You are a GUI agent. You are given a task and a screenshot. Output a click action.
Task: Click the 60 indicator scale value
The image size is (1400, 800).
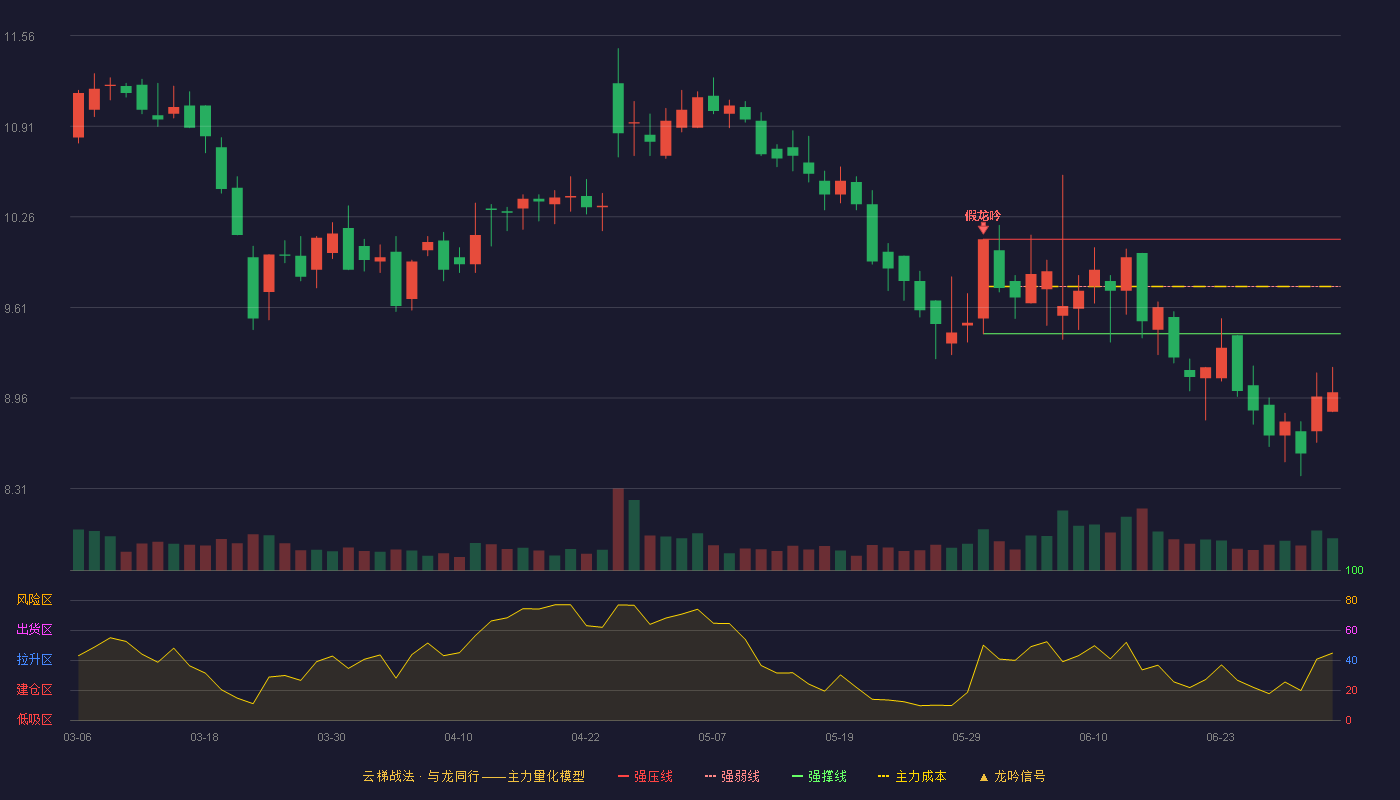pos(1351,630)
